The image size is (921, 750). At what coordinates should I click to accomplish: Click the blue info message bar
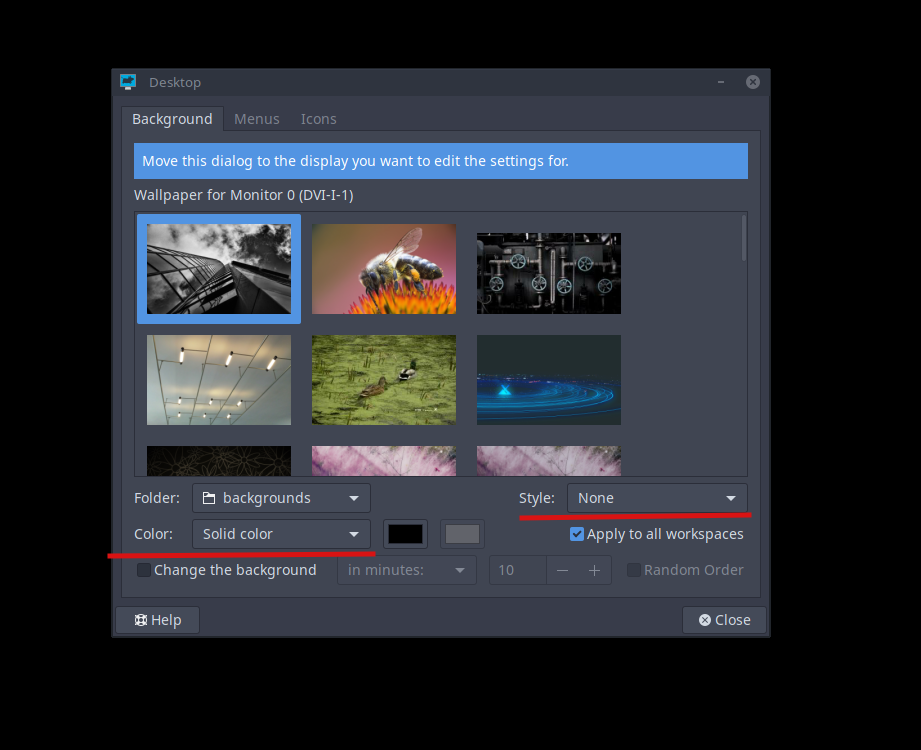(x=441, y=161)
